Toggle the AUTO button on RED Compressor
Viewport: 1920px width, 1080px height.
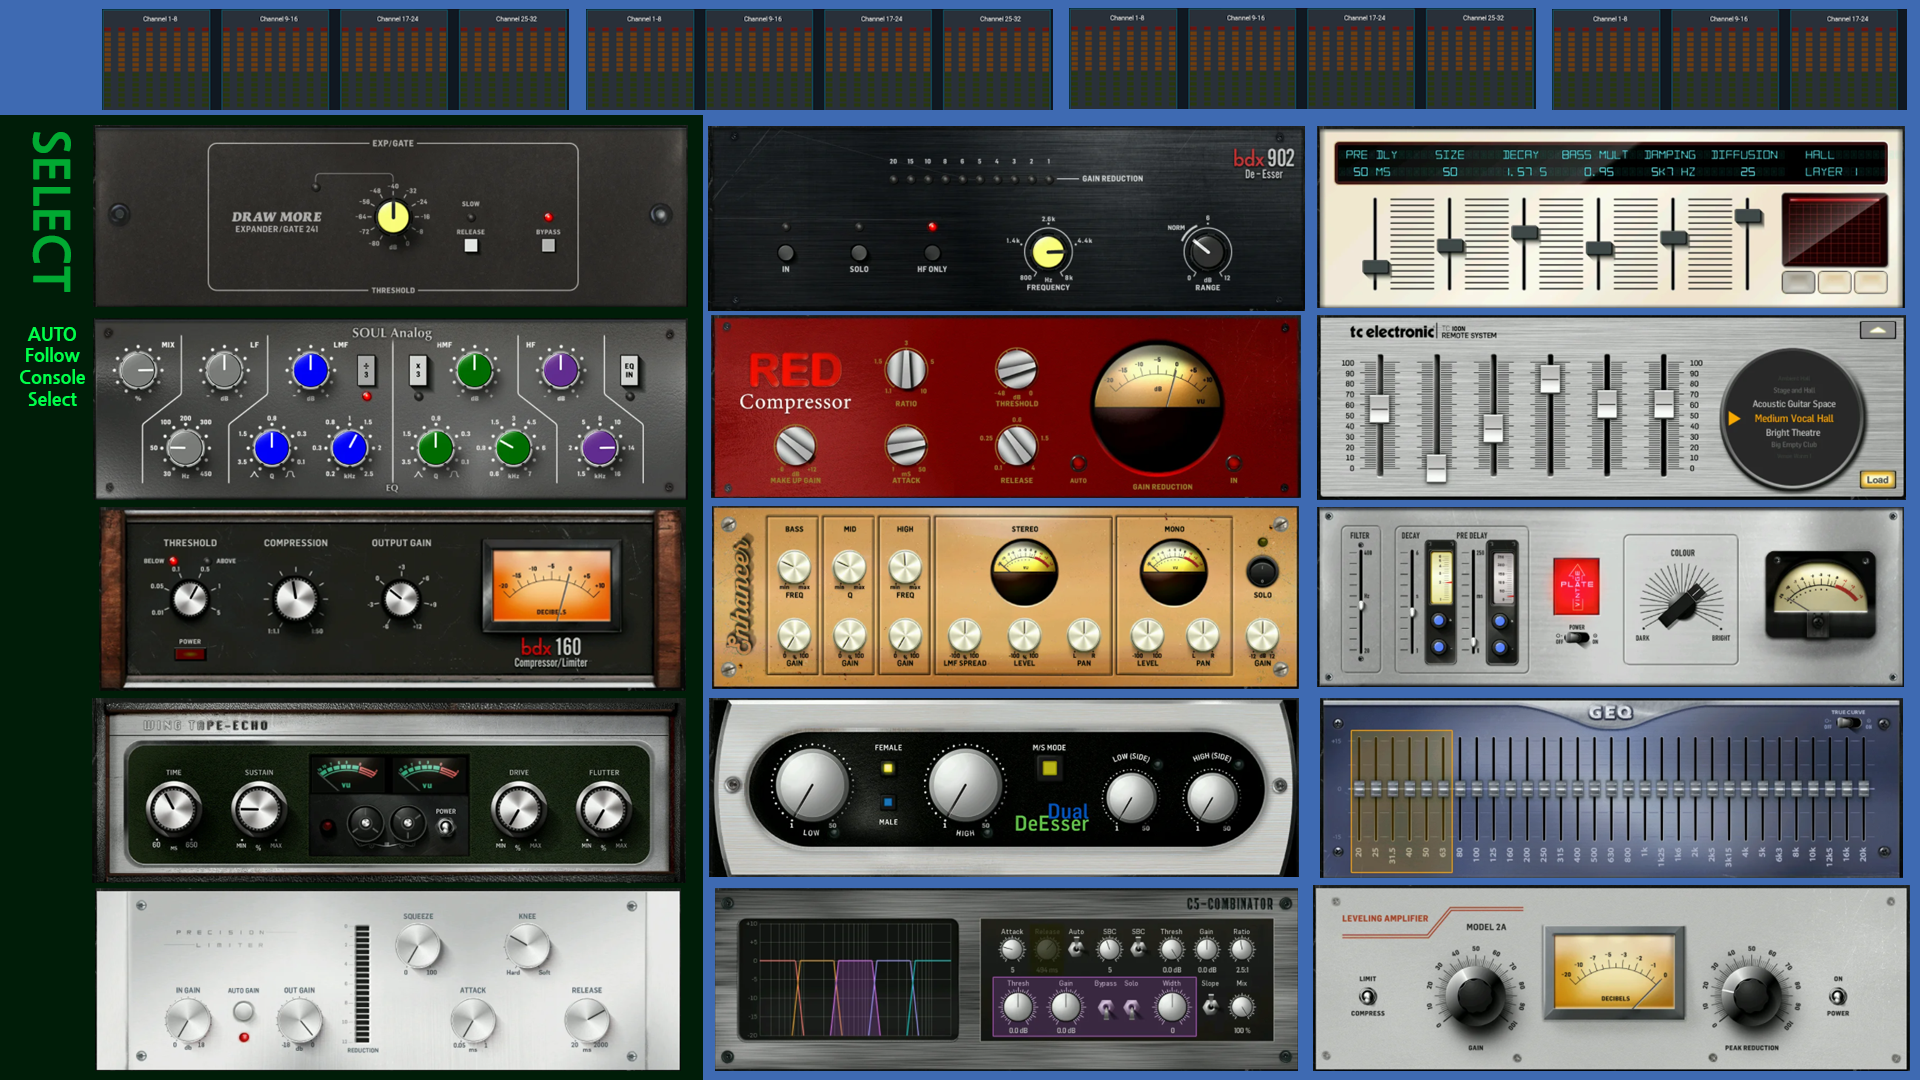pos(1078,463)
